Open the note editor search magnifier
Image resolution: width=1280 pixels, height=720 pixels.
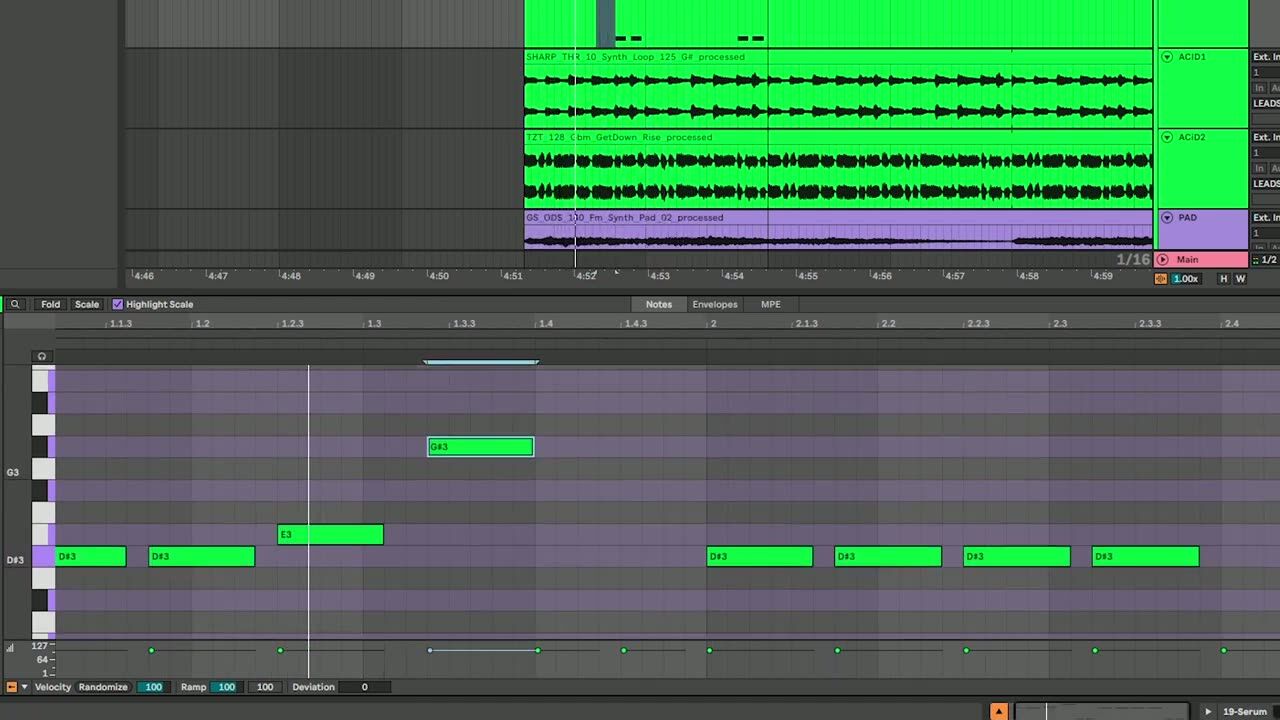(15, 304)
